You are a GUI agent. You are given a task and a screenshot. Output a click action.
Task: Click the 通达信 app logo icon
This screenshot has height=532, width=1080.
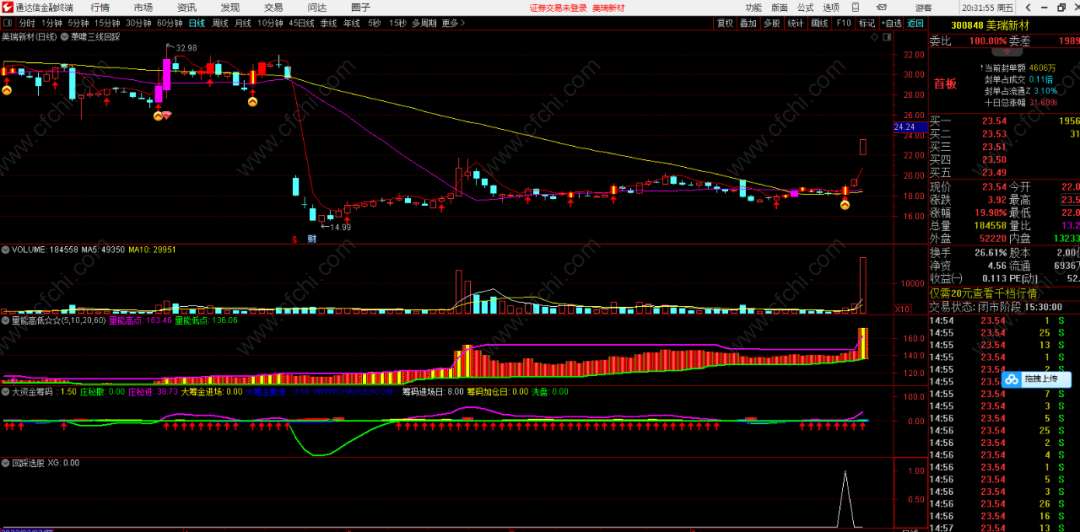pos(8,8)
